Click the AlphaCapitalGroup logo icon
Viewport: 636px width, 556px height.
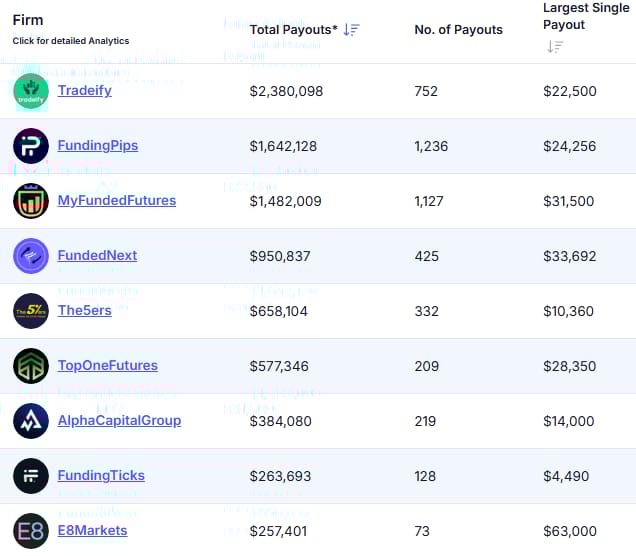pyautogui.click(x=31, y=421)
